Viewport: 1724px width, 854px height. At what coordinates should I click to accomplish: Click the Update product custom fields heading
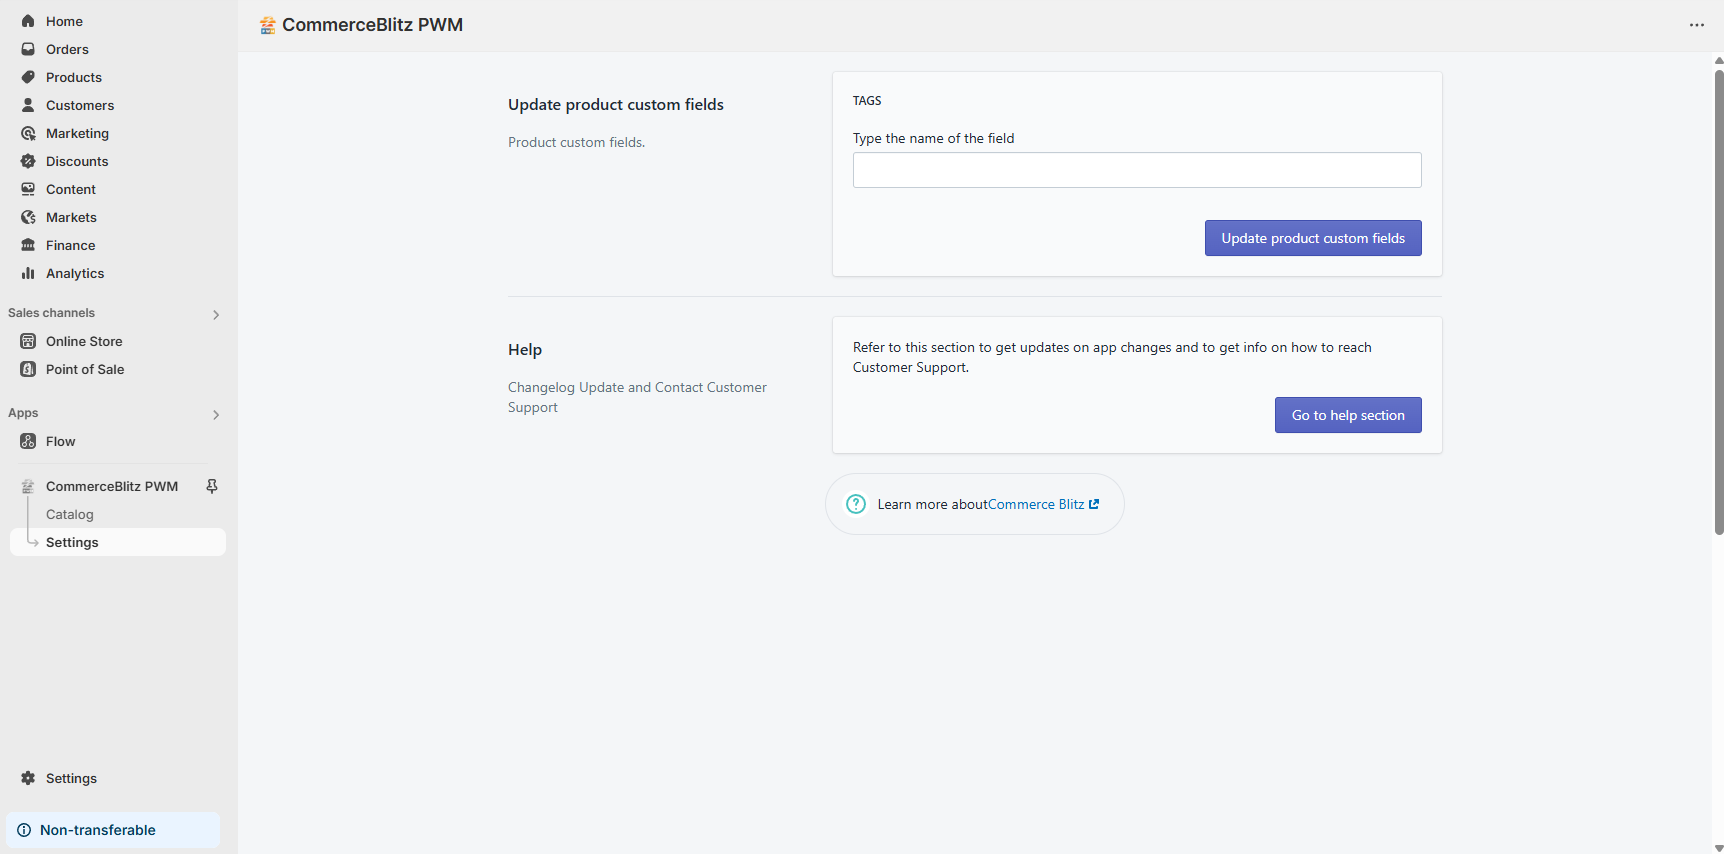pos(616,105)
